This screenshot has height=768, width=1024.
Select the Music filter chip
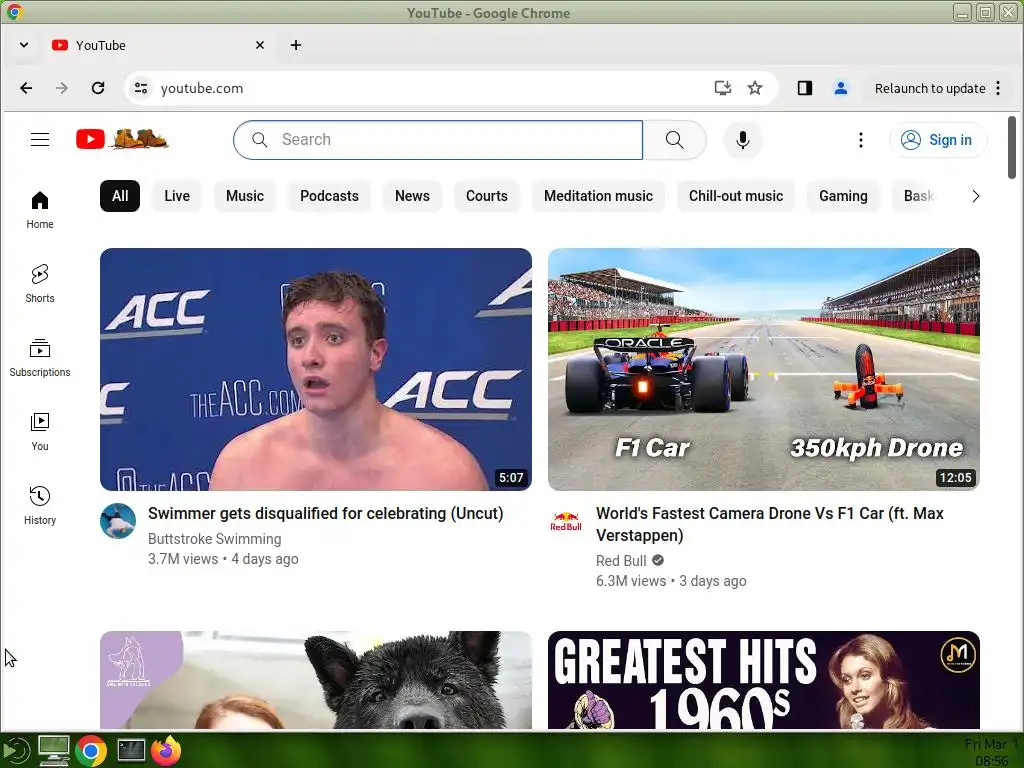[245, 196]
